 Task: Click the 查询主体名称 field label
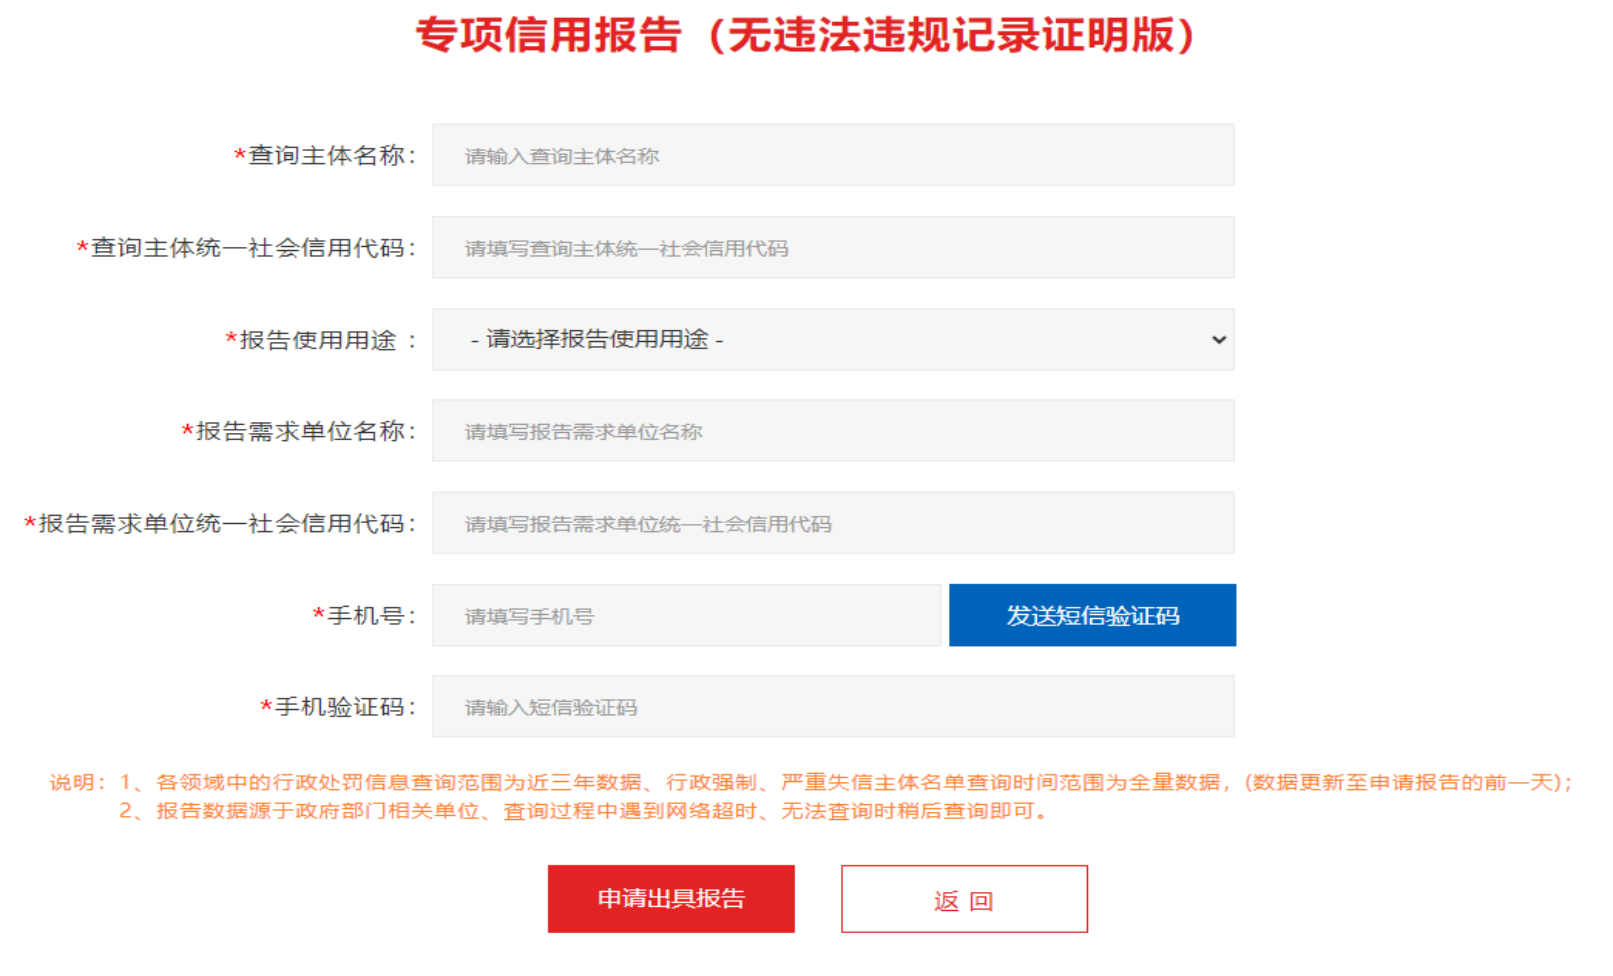pyautogui.click(x=327, y=156)
